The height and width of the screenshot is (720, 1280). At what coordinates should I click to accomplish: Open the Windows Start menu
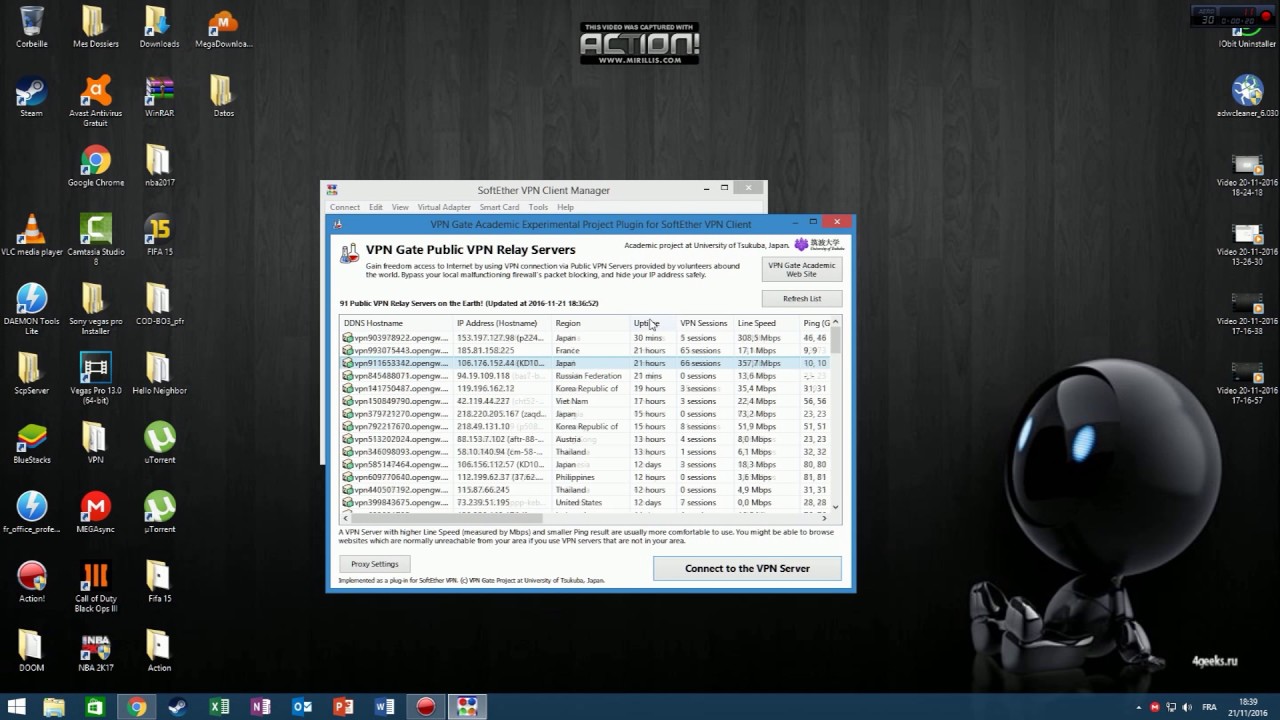pos(16,707)
